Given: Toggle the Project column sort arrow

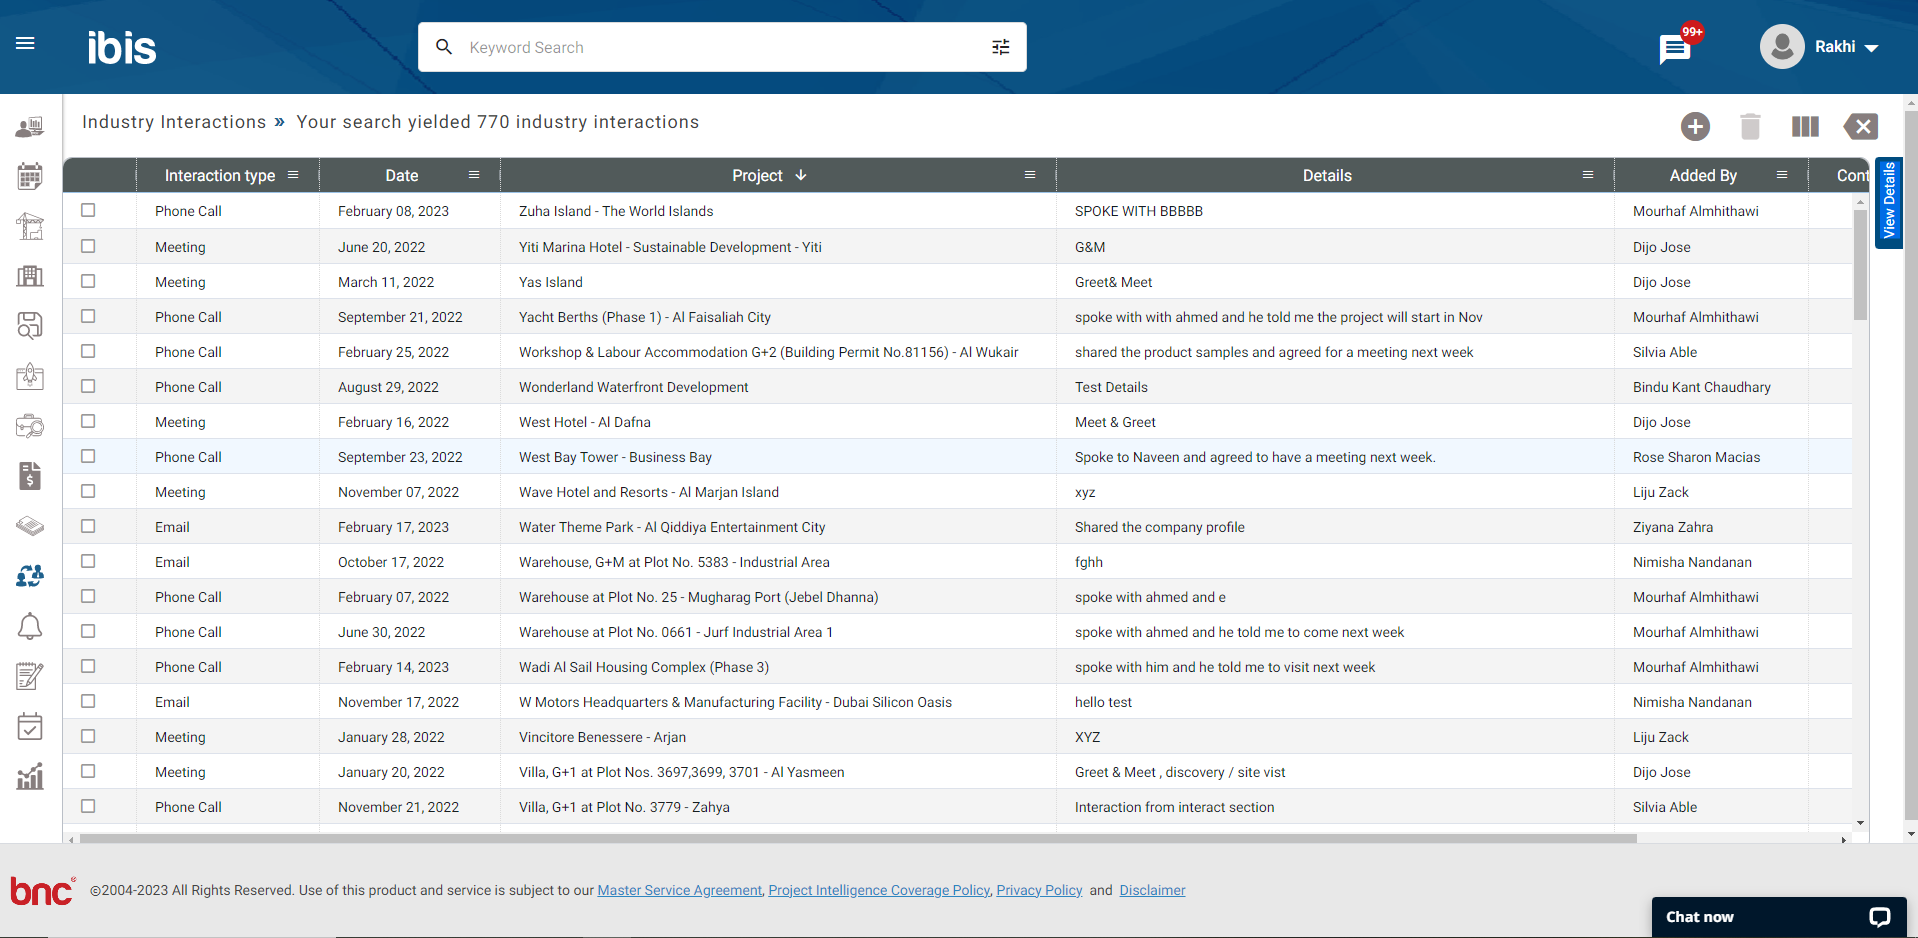Looking at the screenshot, I should click(x=800, y=174).
